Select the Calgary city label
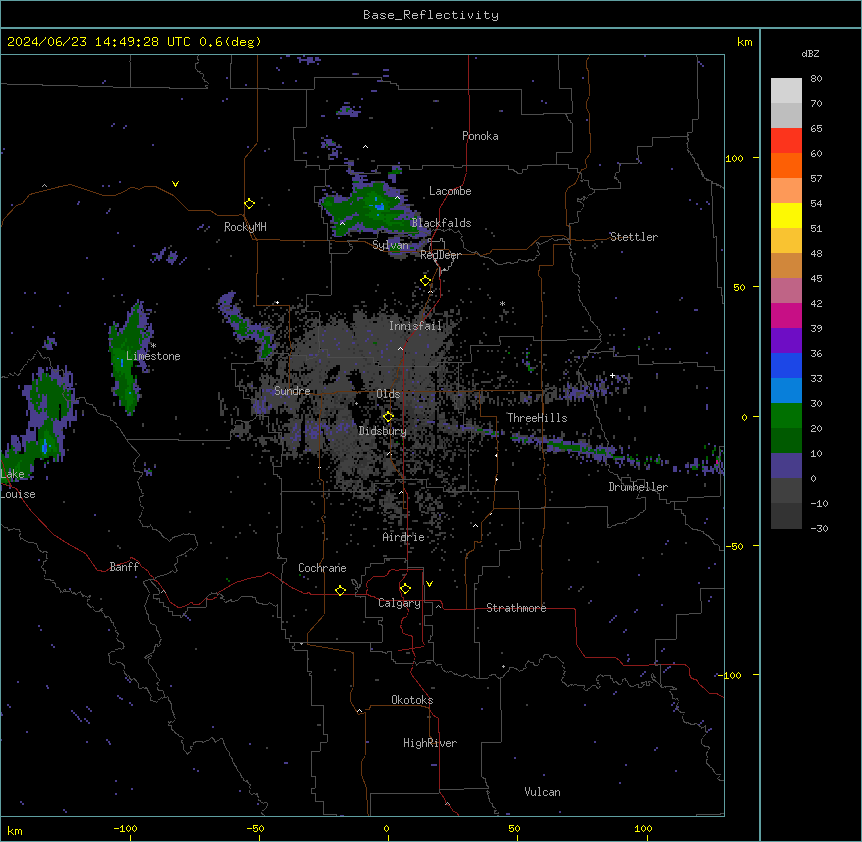 click(x=399, y=603)
